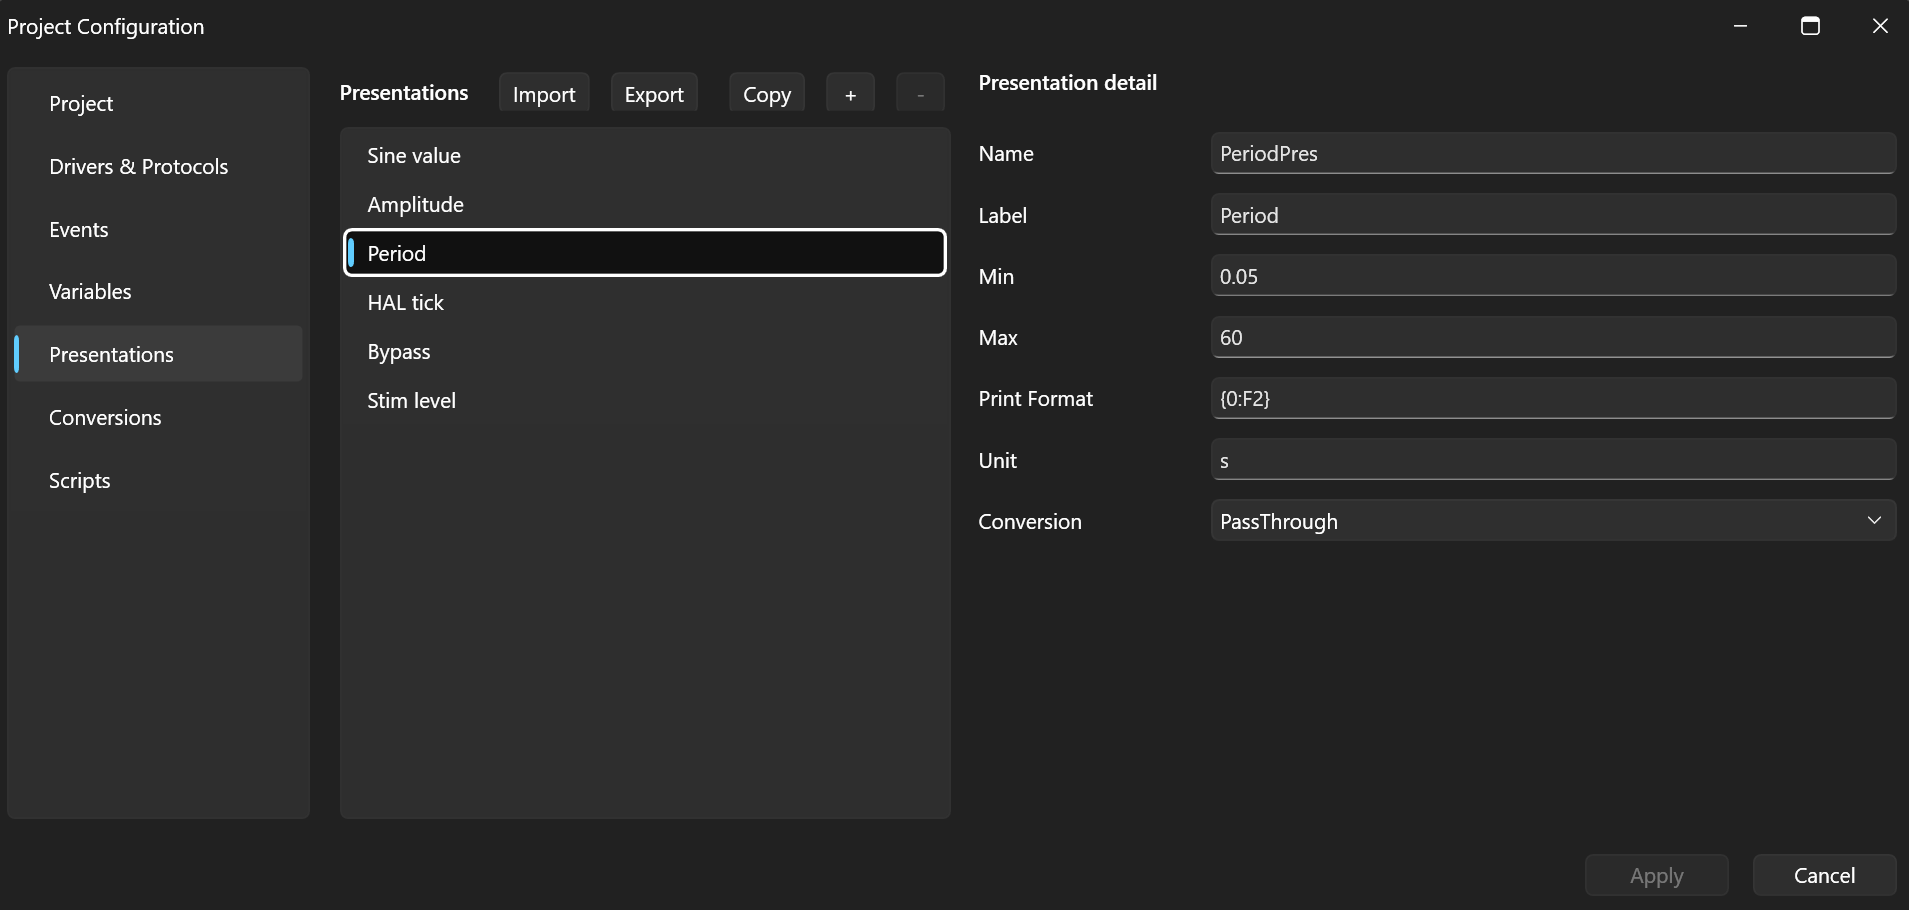Select the Stim level presentation
Screen dimensions: 1909x910
coord(645,401)
